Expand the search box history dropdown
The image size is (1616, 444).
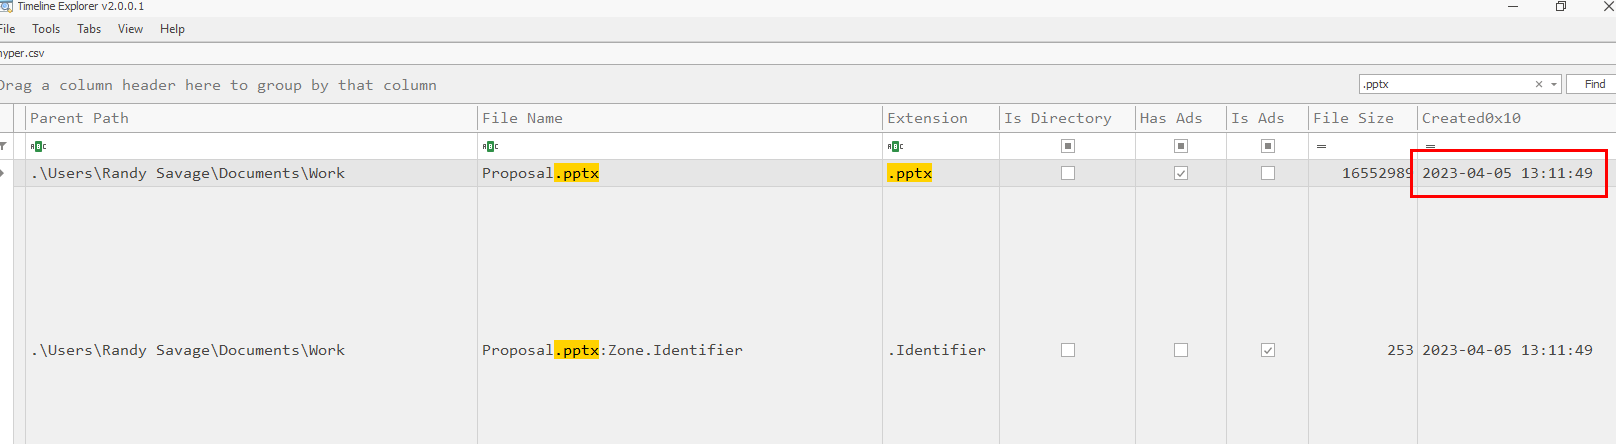(1554, 84)
